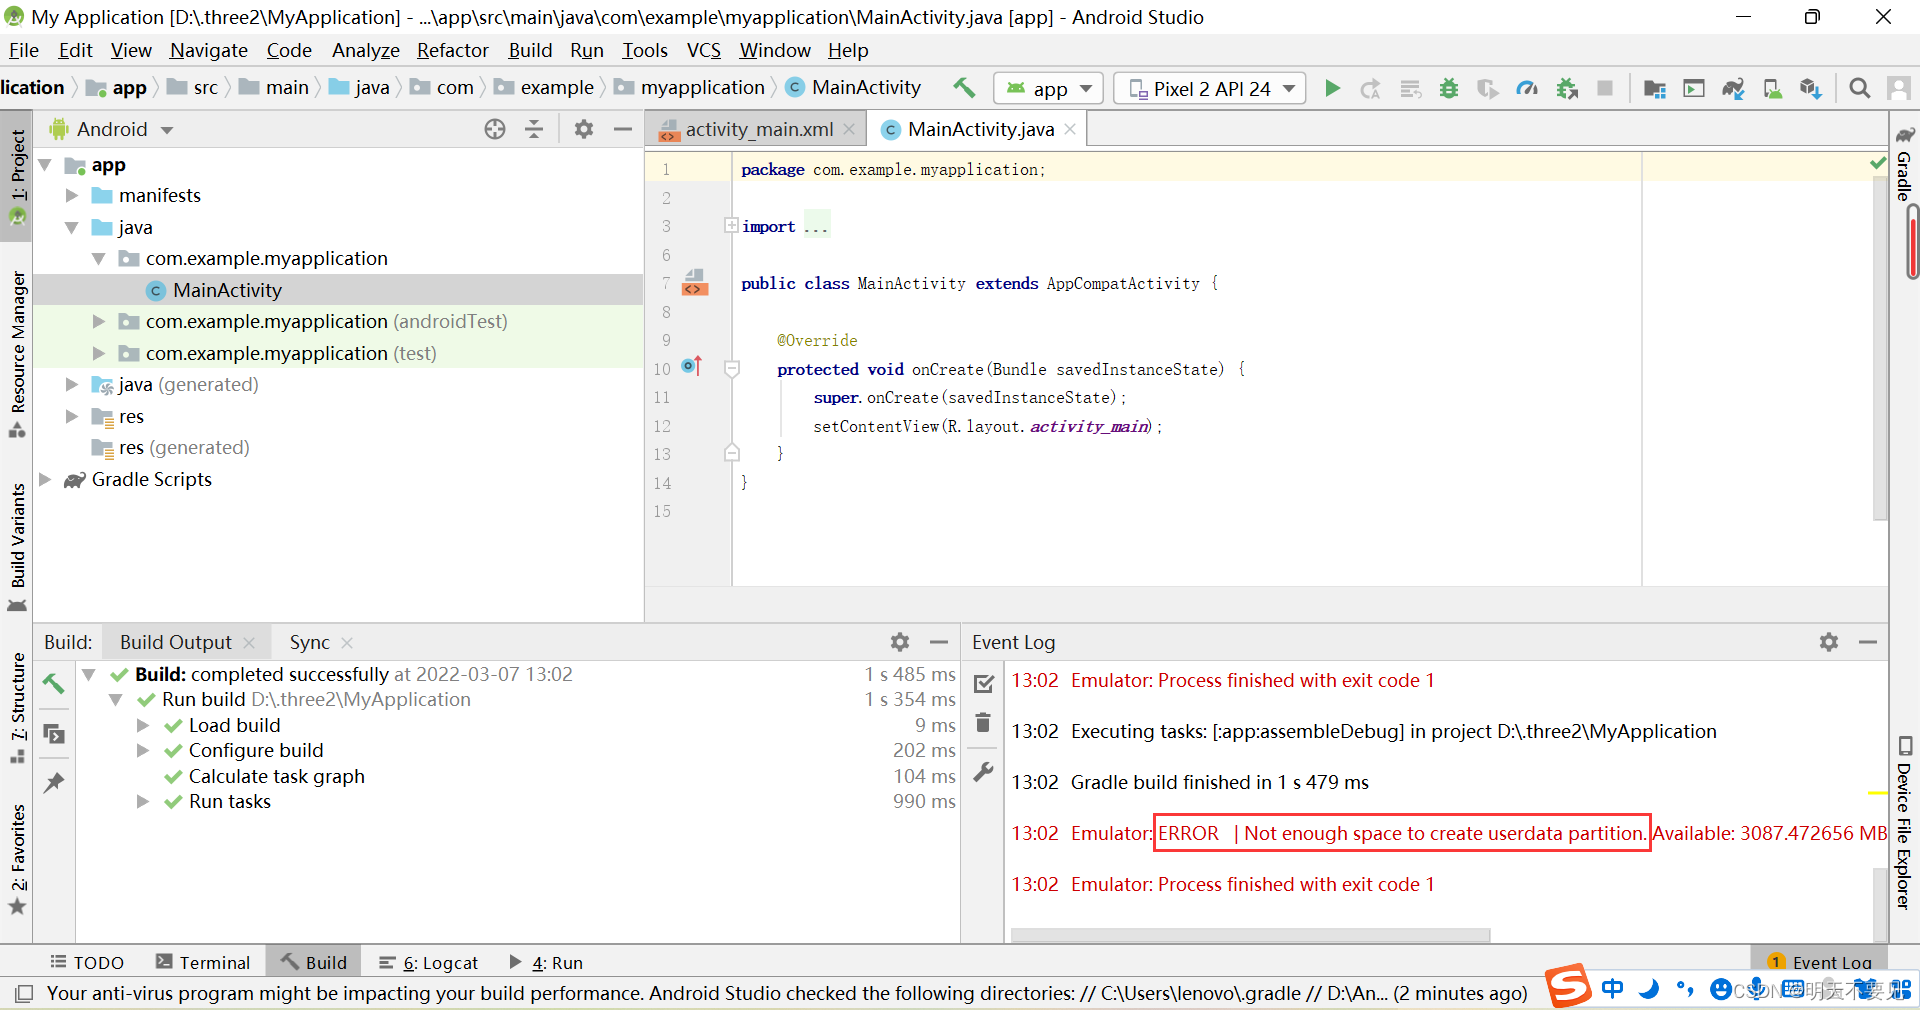1920x1010 pixels.
Task: Click the Debug app bug icon
Action: (1448, 88)
